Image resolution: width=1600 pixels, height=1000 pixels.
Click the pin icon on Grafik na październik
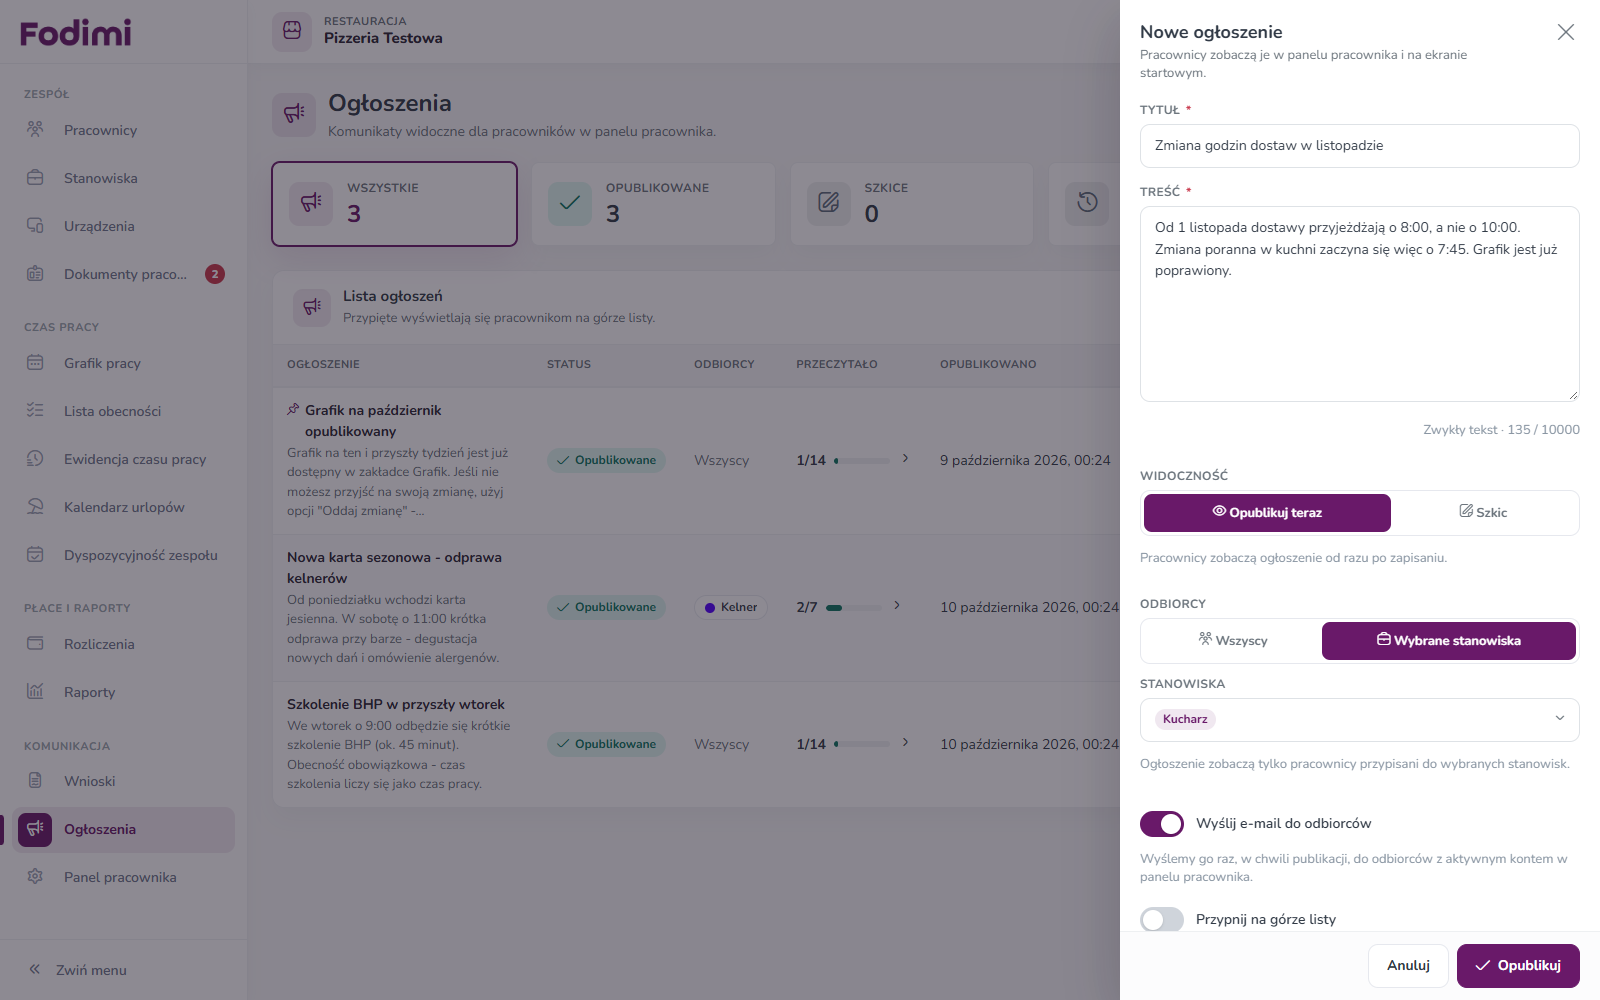pos(293,409)
